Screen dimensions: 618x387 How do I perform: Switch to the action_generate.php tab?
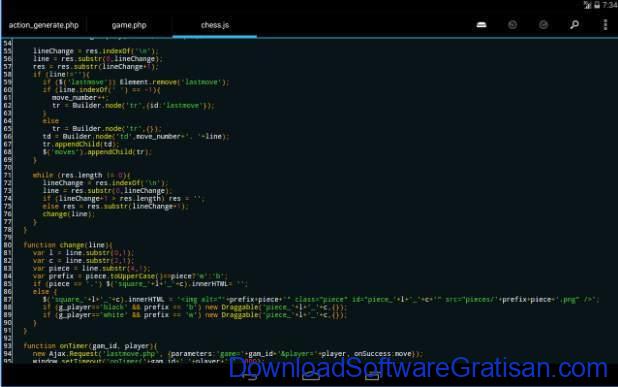44,25
